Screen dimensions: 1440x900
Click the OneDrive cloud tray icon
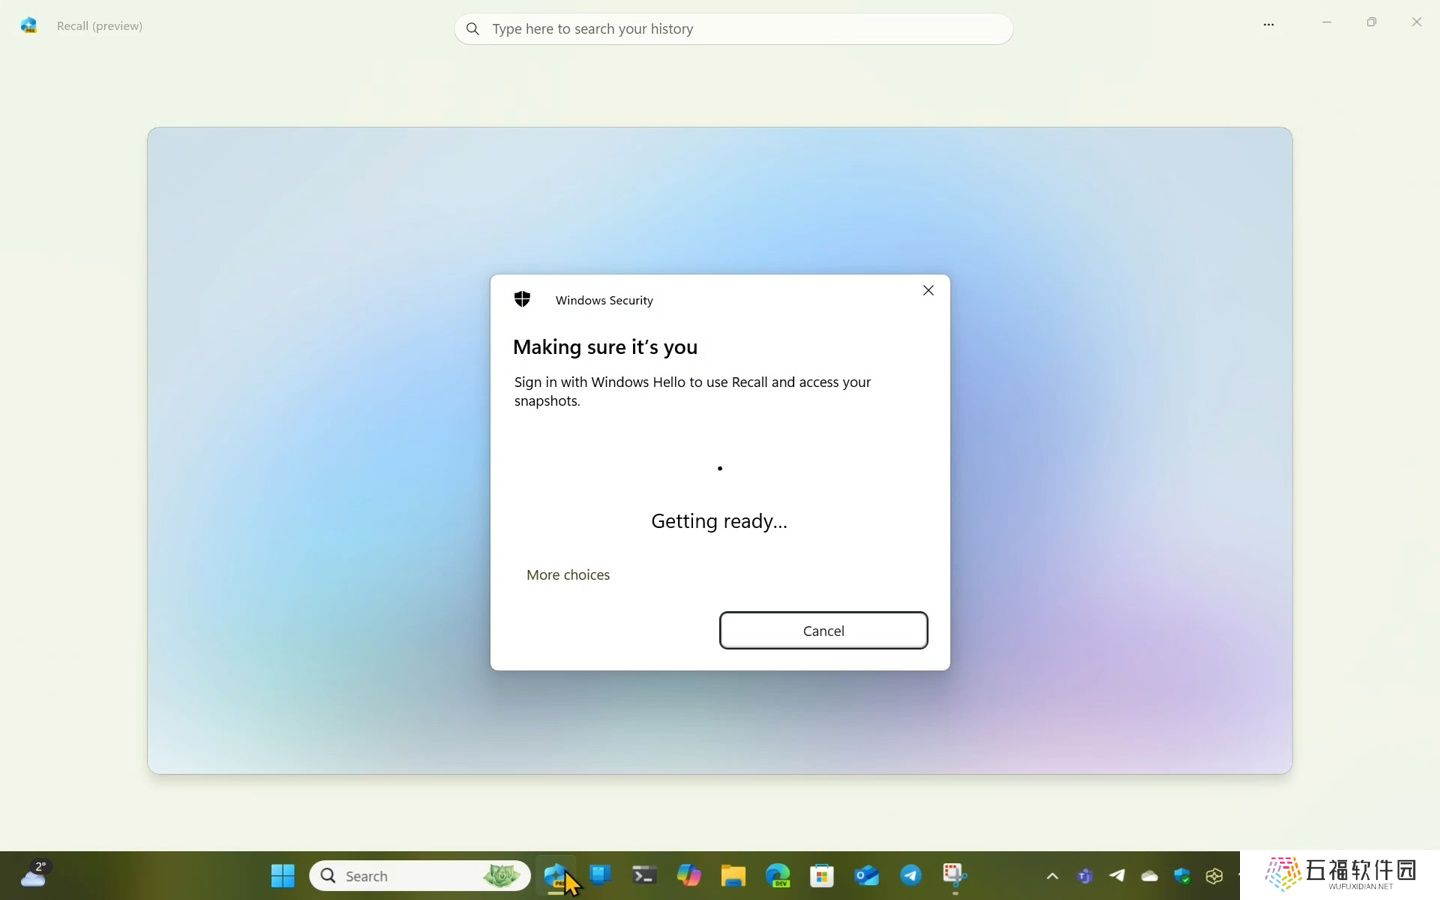tap(1150, 876)
